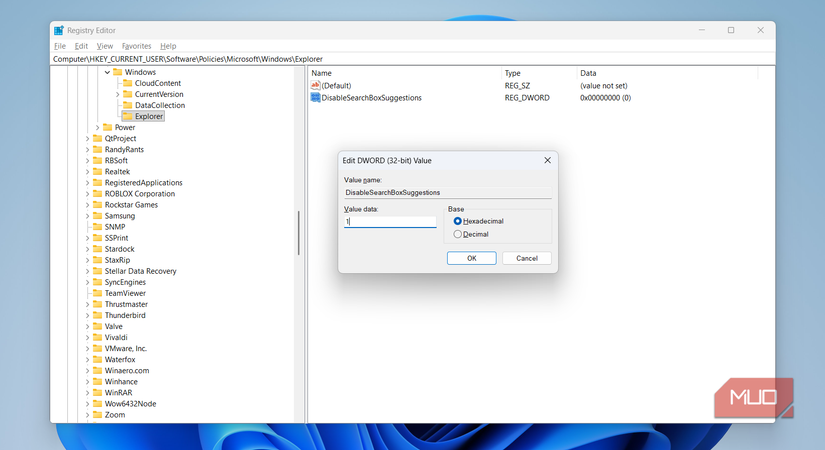
Task: Open the View menu
Action: [x=105, y=46]
